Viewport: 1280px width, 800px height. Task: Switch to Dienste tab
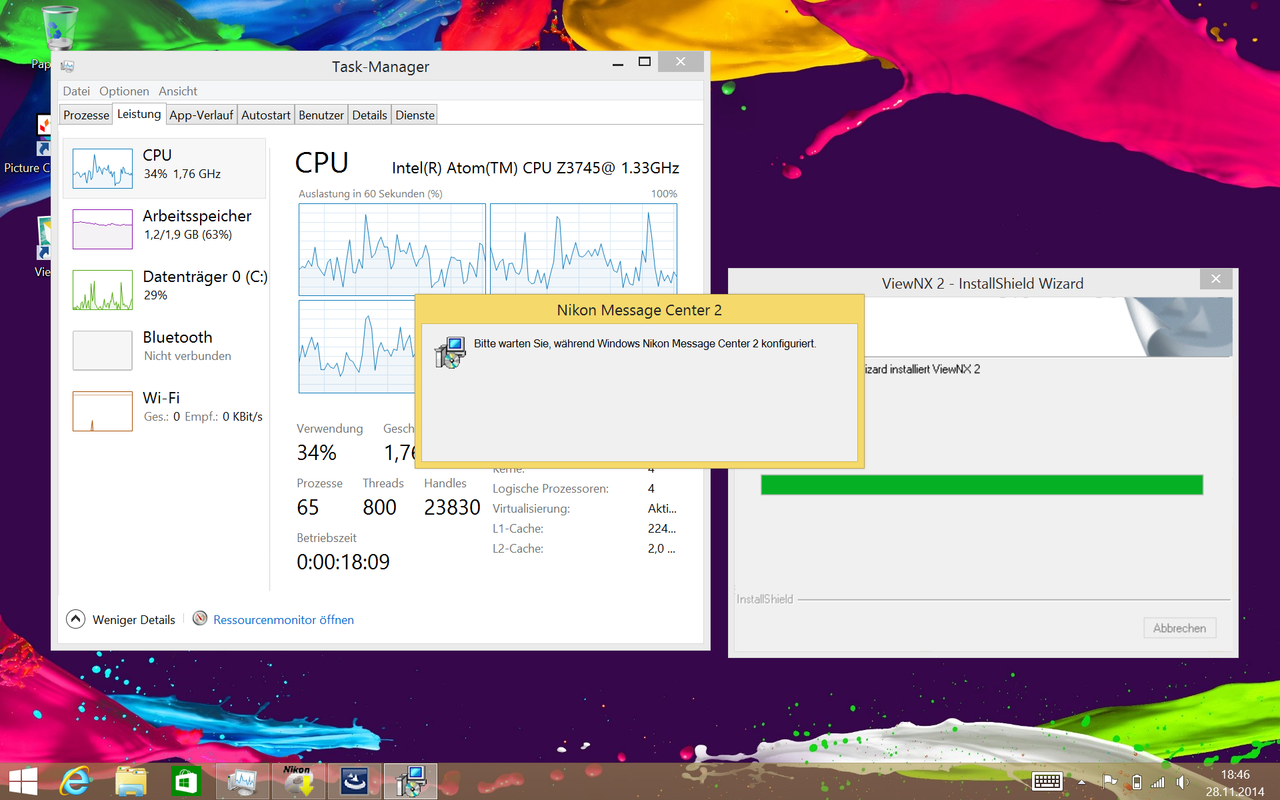tap(415, 115)
